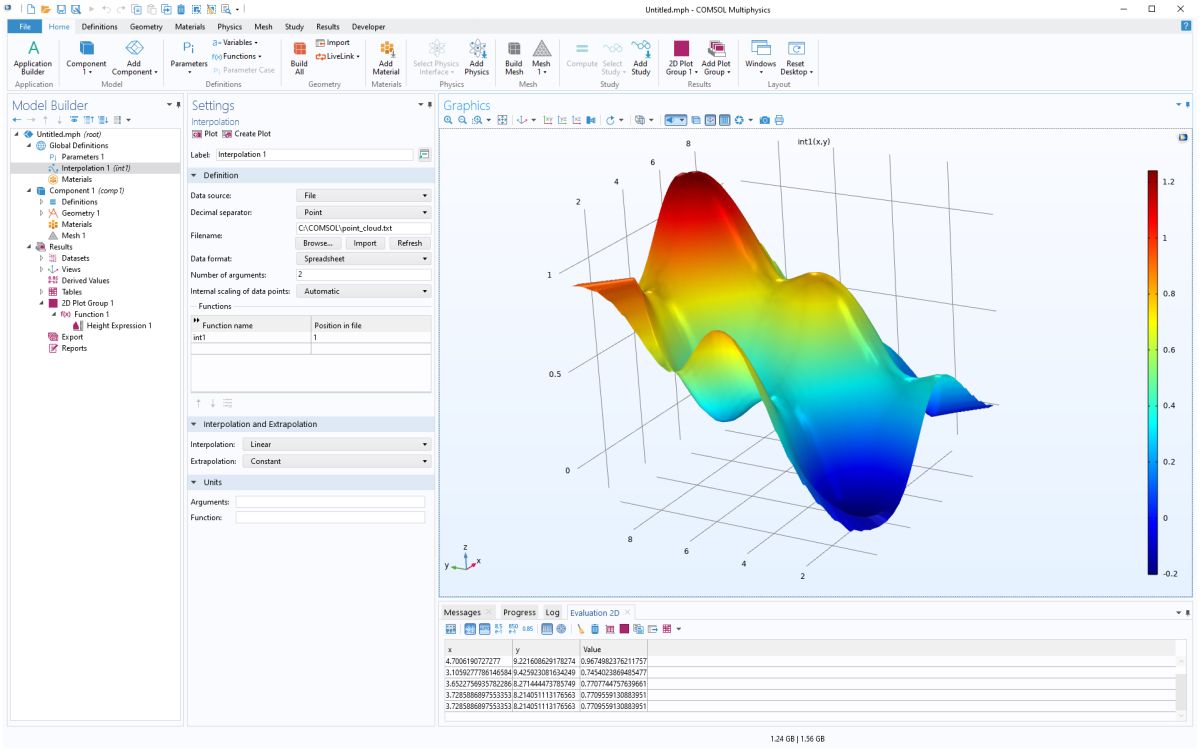This screenshot has width=1200, height=749.
Task: Click the Zoom Out icon in Graphics
Action: [x=462, y=120]
